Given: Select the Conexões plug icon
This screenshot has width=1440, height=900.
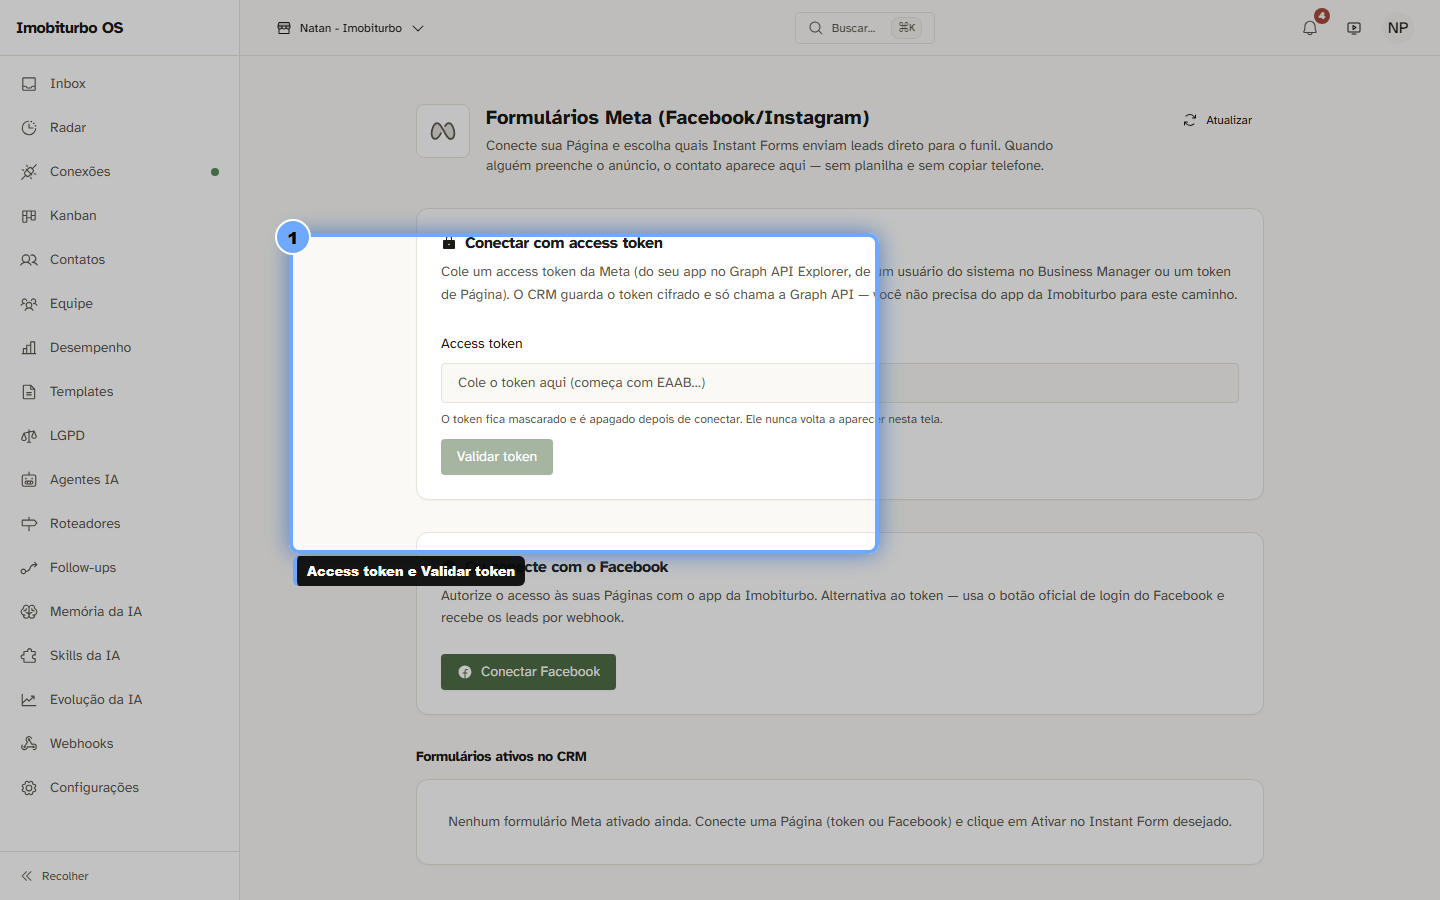Looking at the screenshot, I should click(x=29, y=172).
